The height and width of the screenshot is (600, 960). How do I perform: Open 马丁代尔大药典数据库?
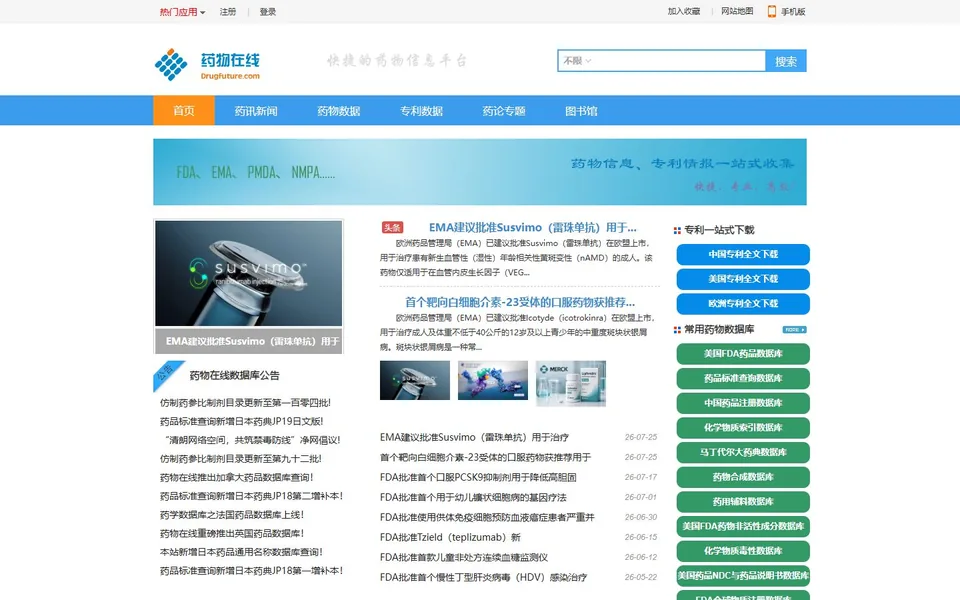[743, 452]
